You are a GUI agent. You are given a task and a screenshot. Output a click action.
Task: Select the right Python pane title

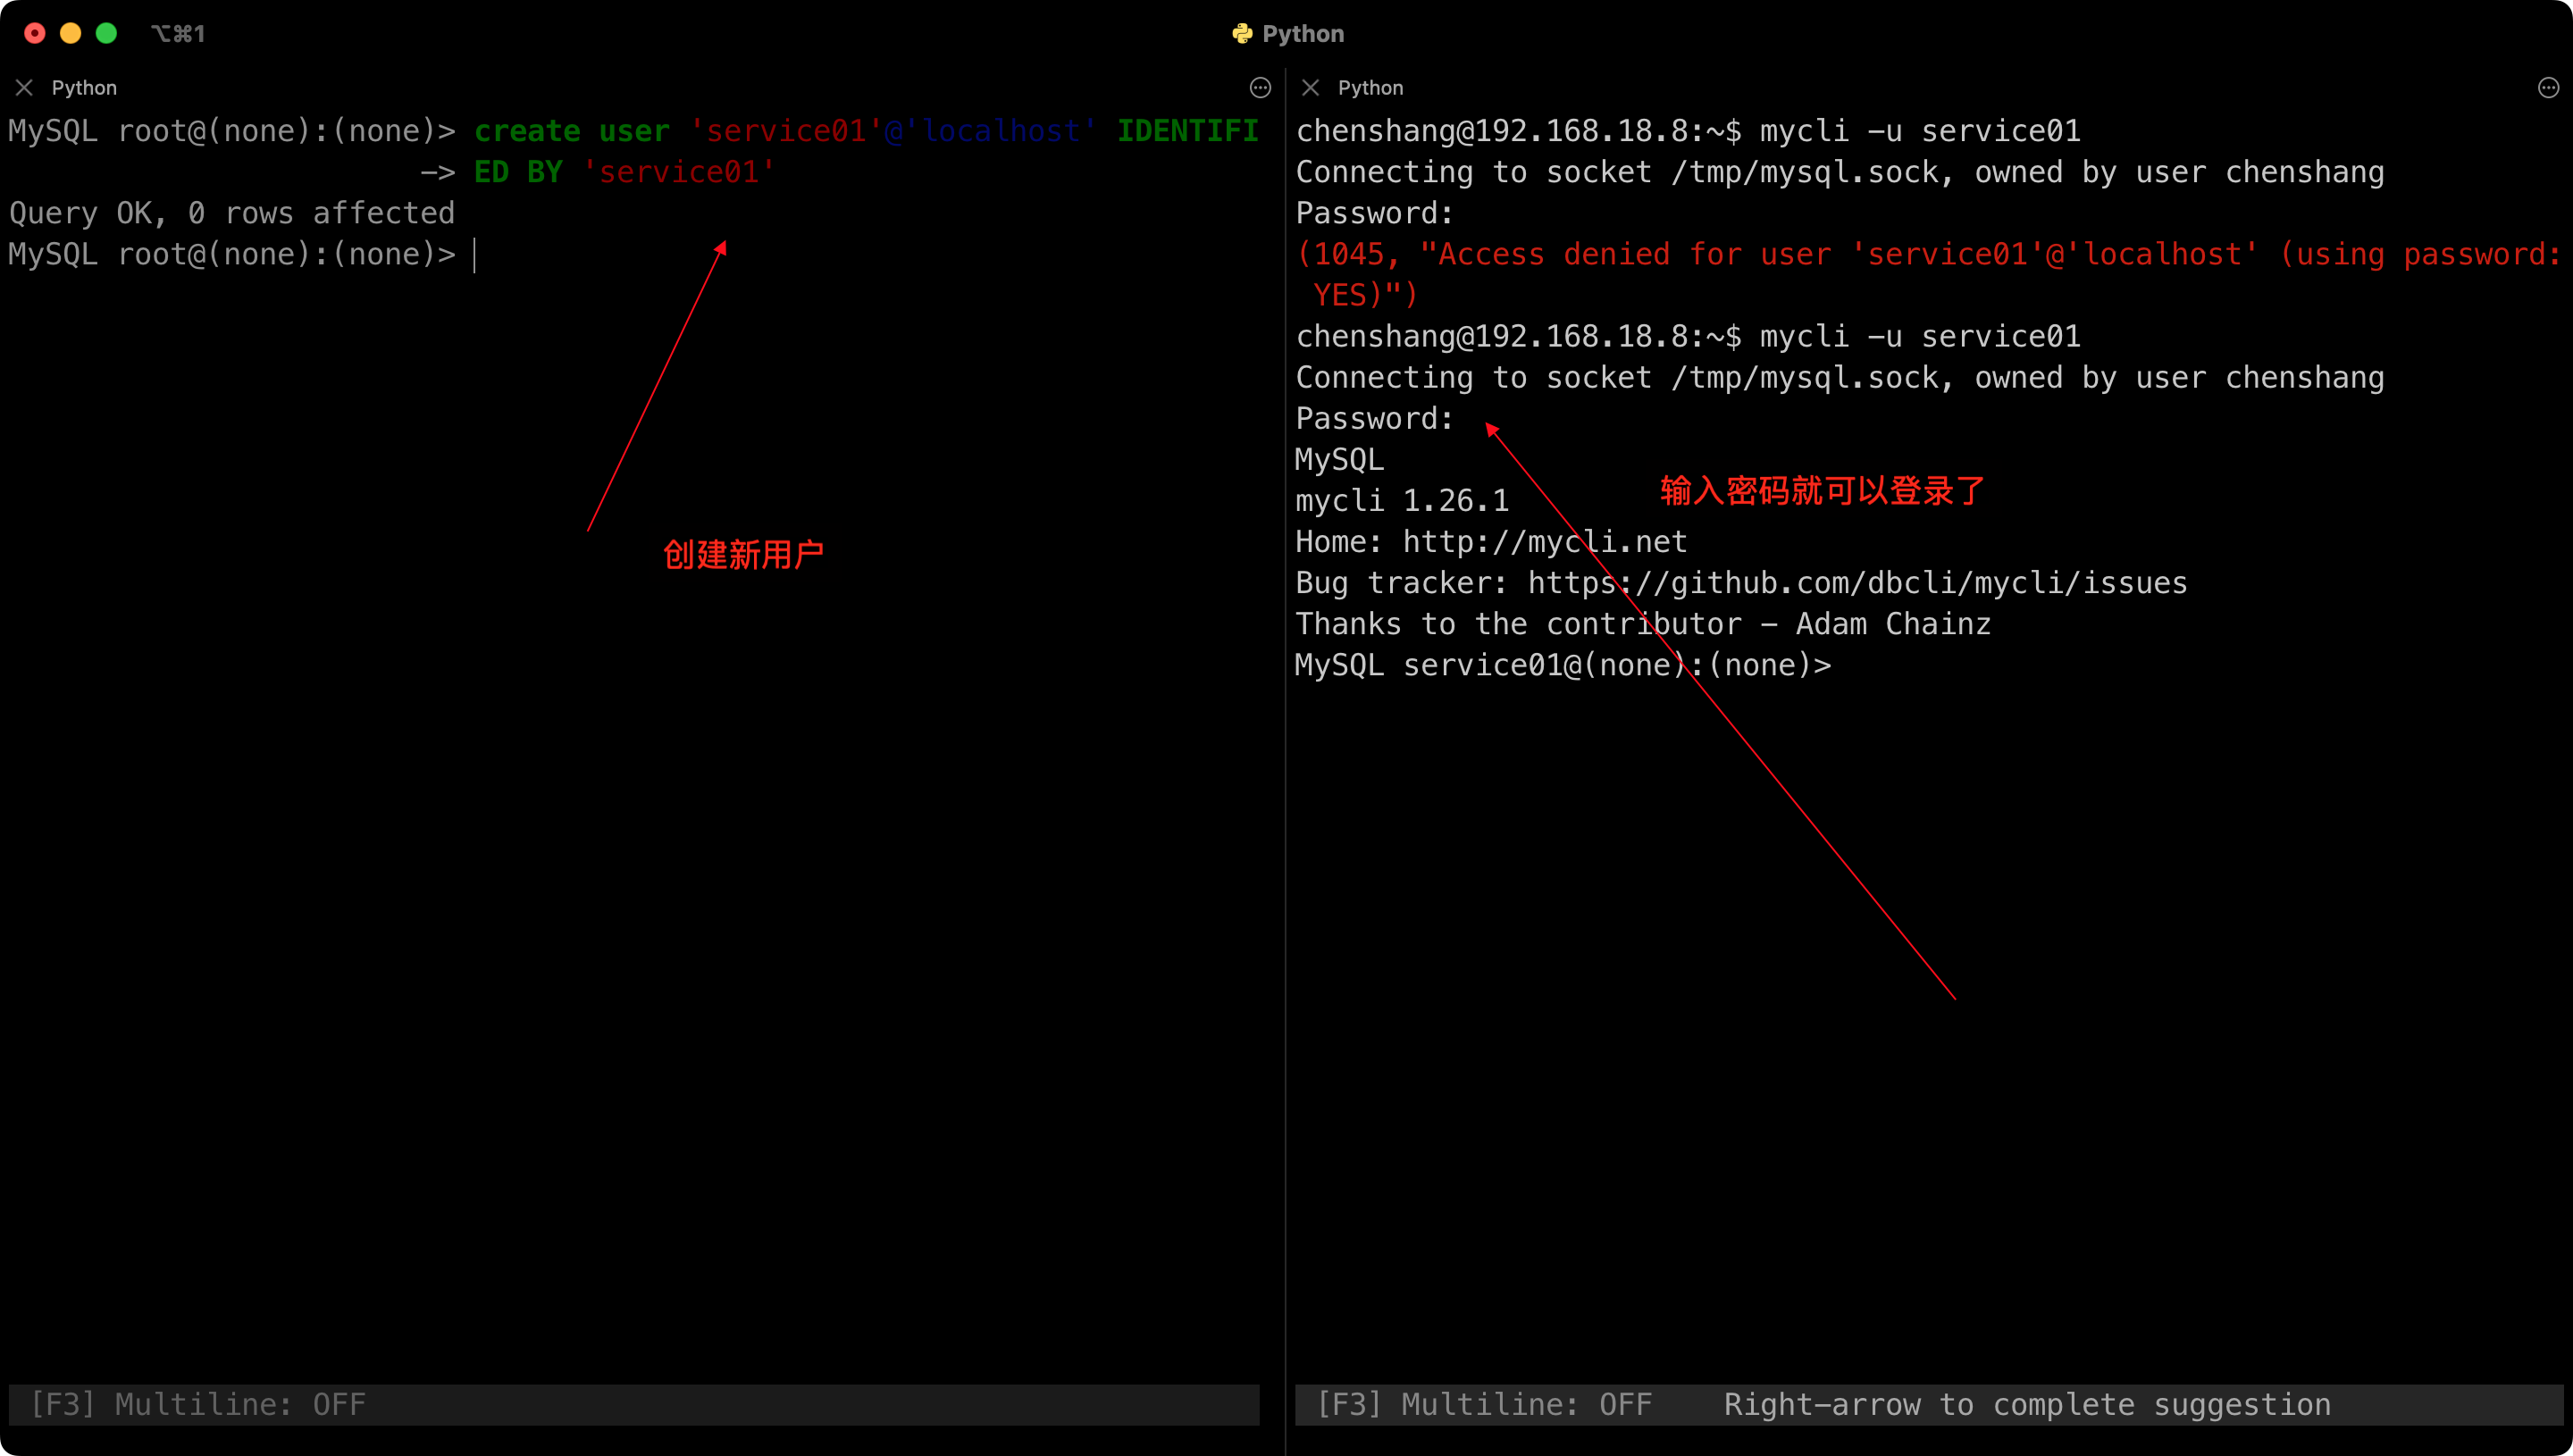pyautogui.click(x=1370, y=88)
